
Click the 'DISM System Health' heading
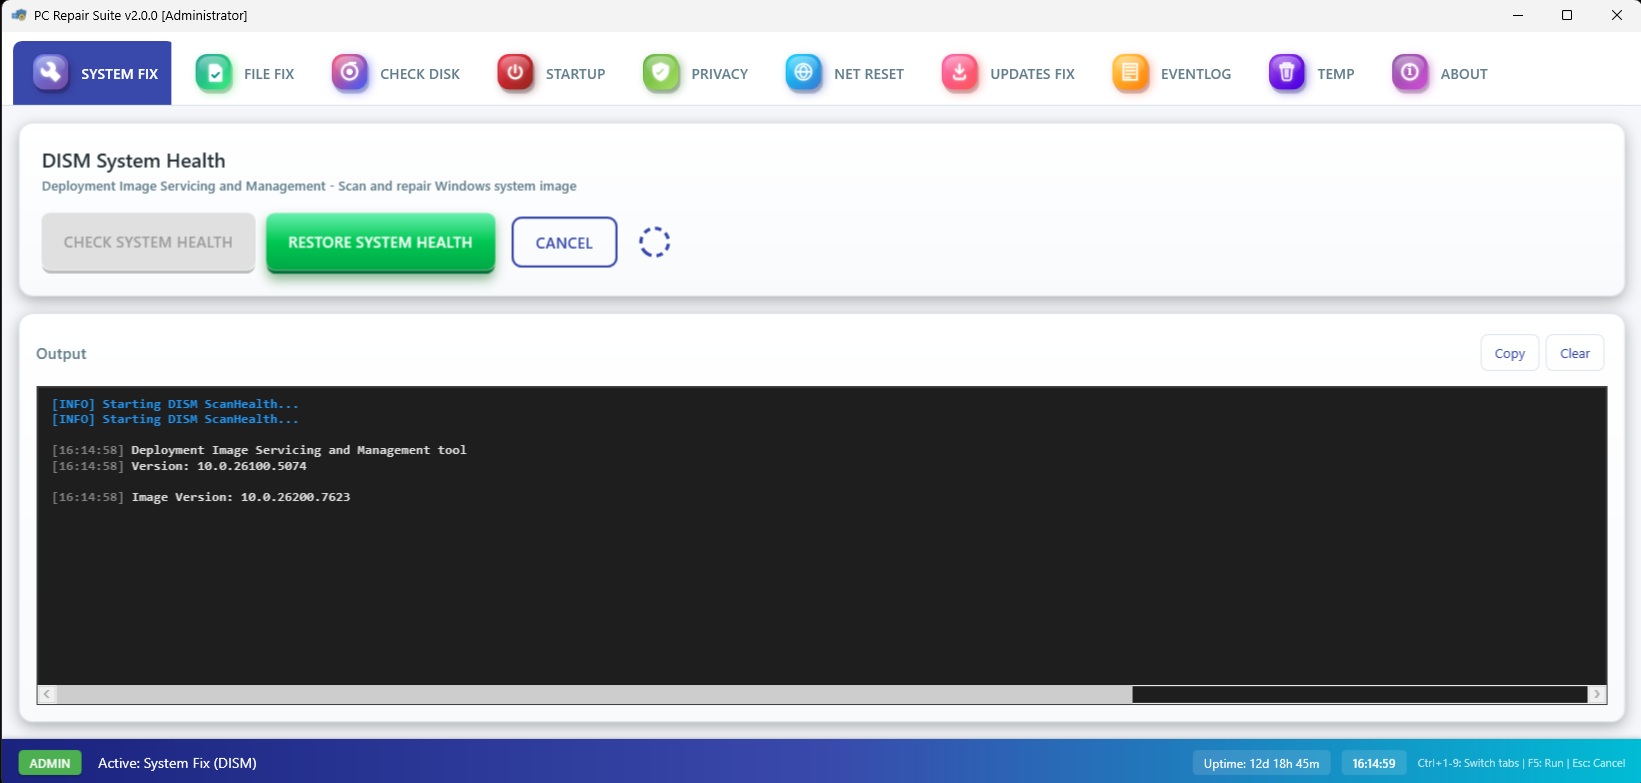pyautogui.click(x=134, y=161)
